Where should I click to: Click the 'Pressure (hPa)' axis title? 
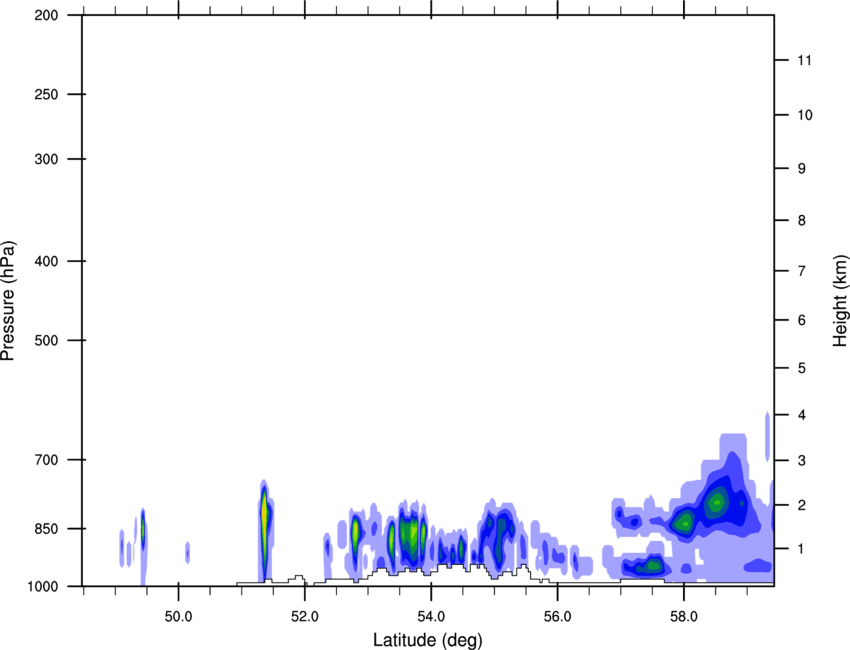[8, 301]
